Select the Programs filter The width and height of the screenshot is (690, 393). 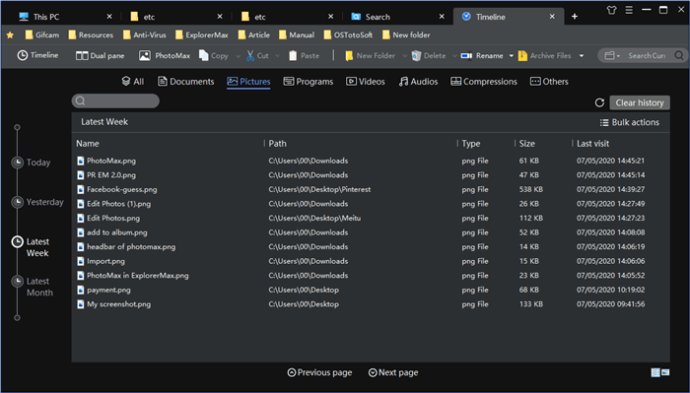tap(308, 81)
